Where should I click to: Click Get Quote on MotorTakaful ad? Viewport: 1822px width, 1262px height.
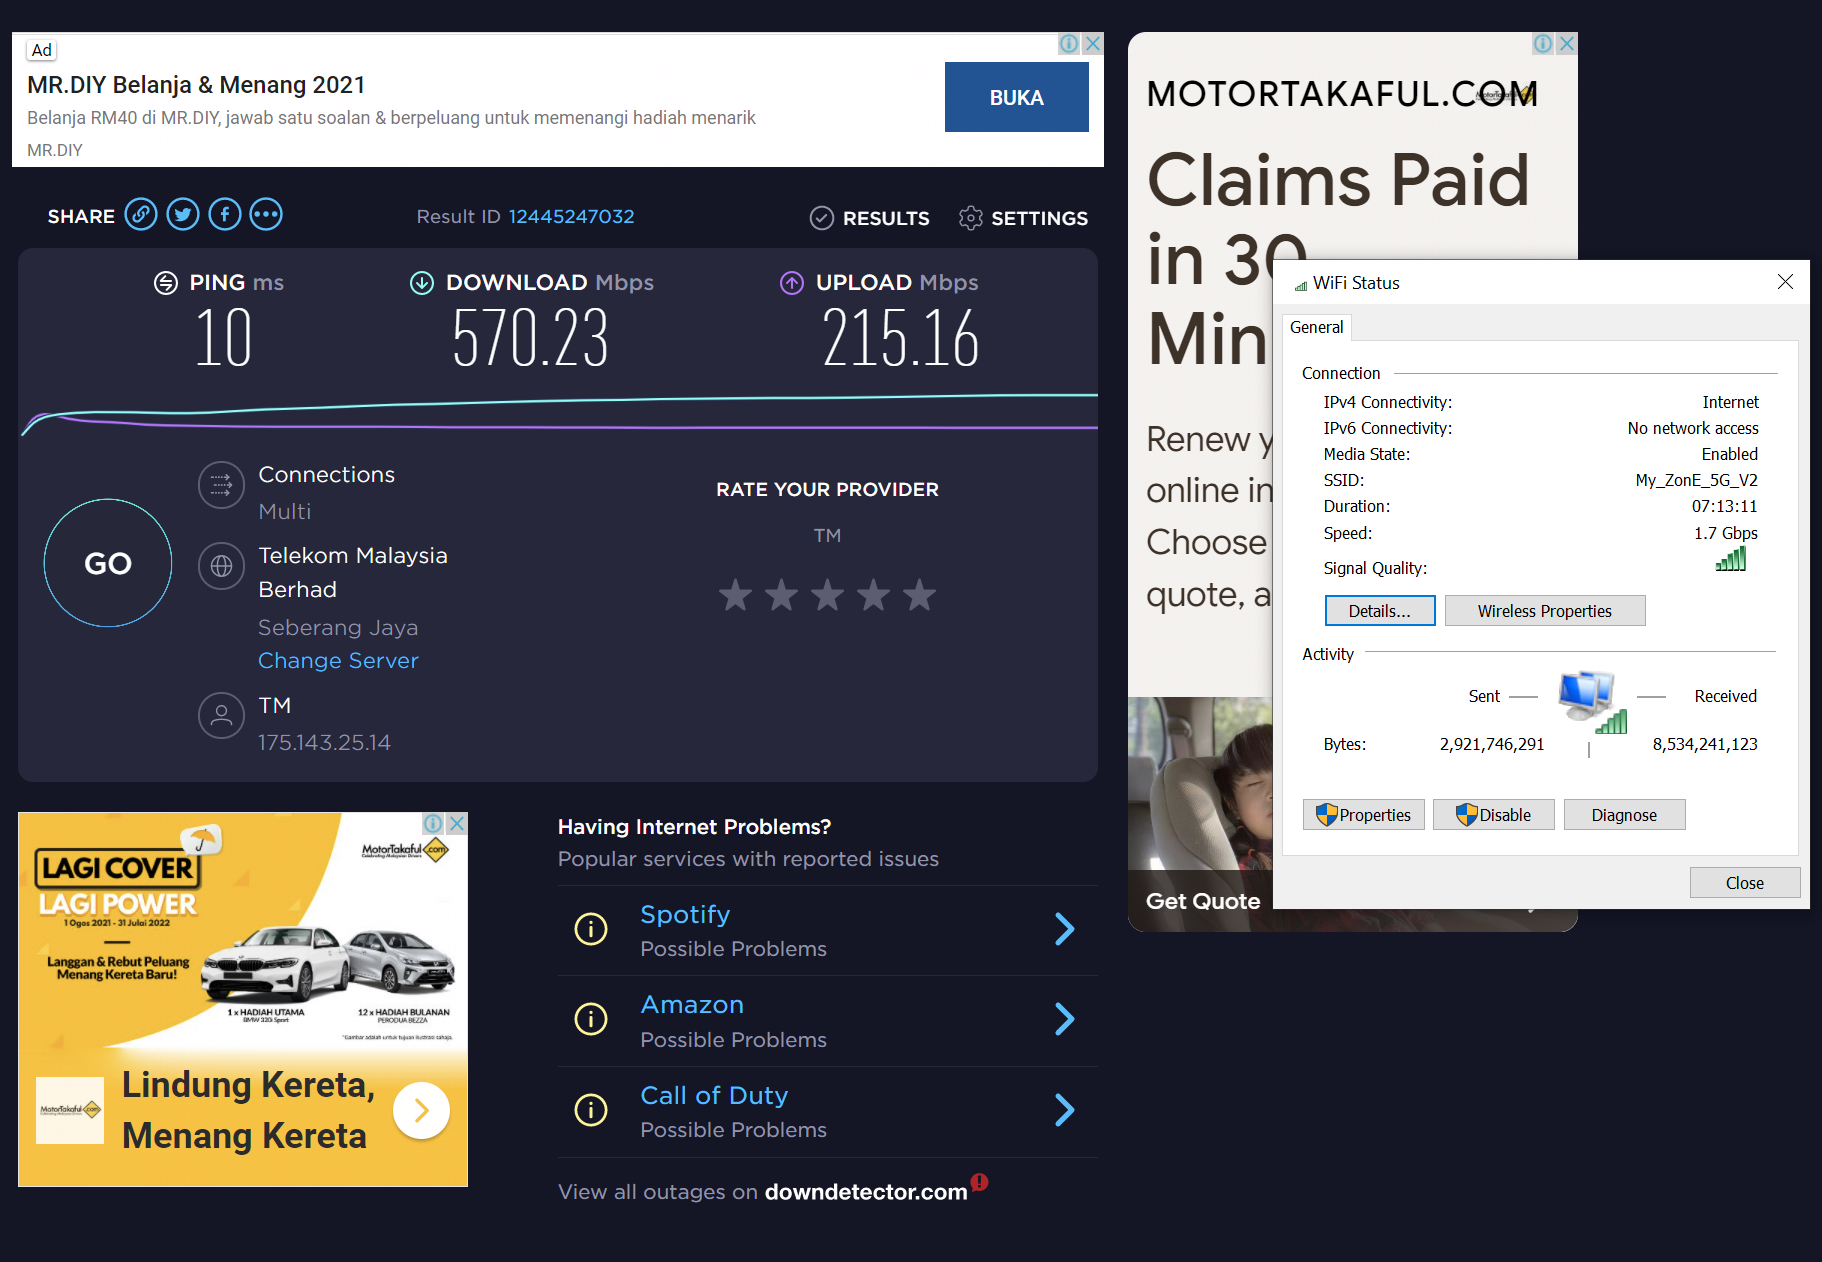(x=1203, y=901)
